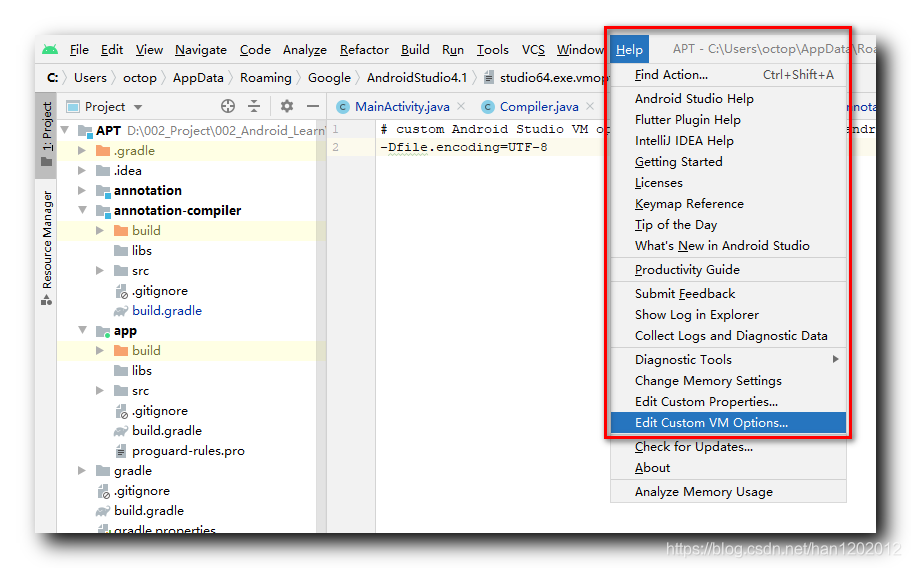Collapse the annotation-compiler module
Viewport: 911px width, 568px height.
tap(82, 211)
